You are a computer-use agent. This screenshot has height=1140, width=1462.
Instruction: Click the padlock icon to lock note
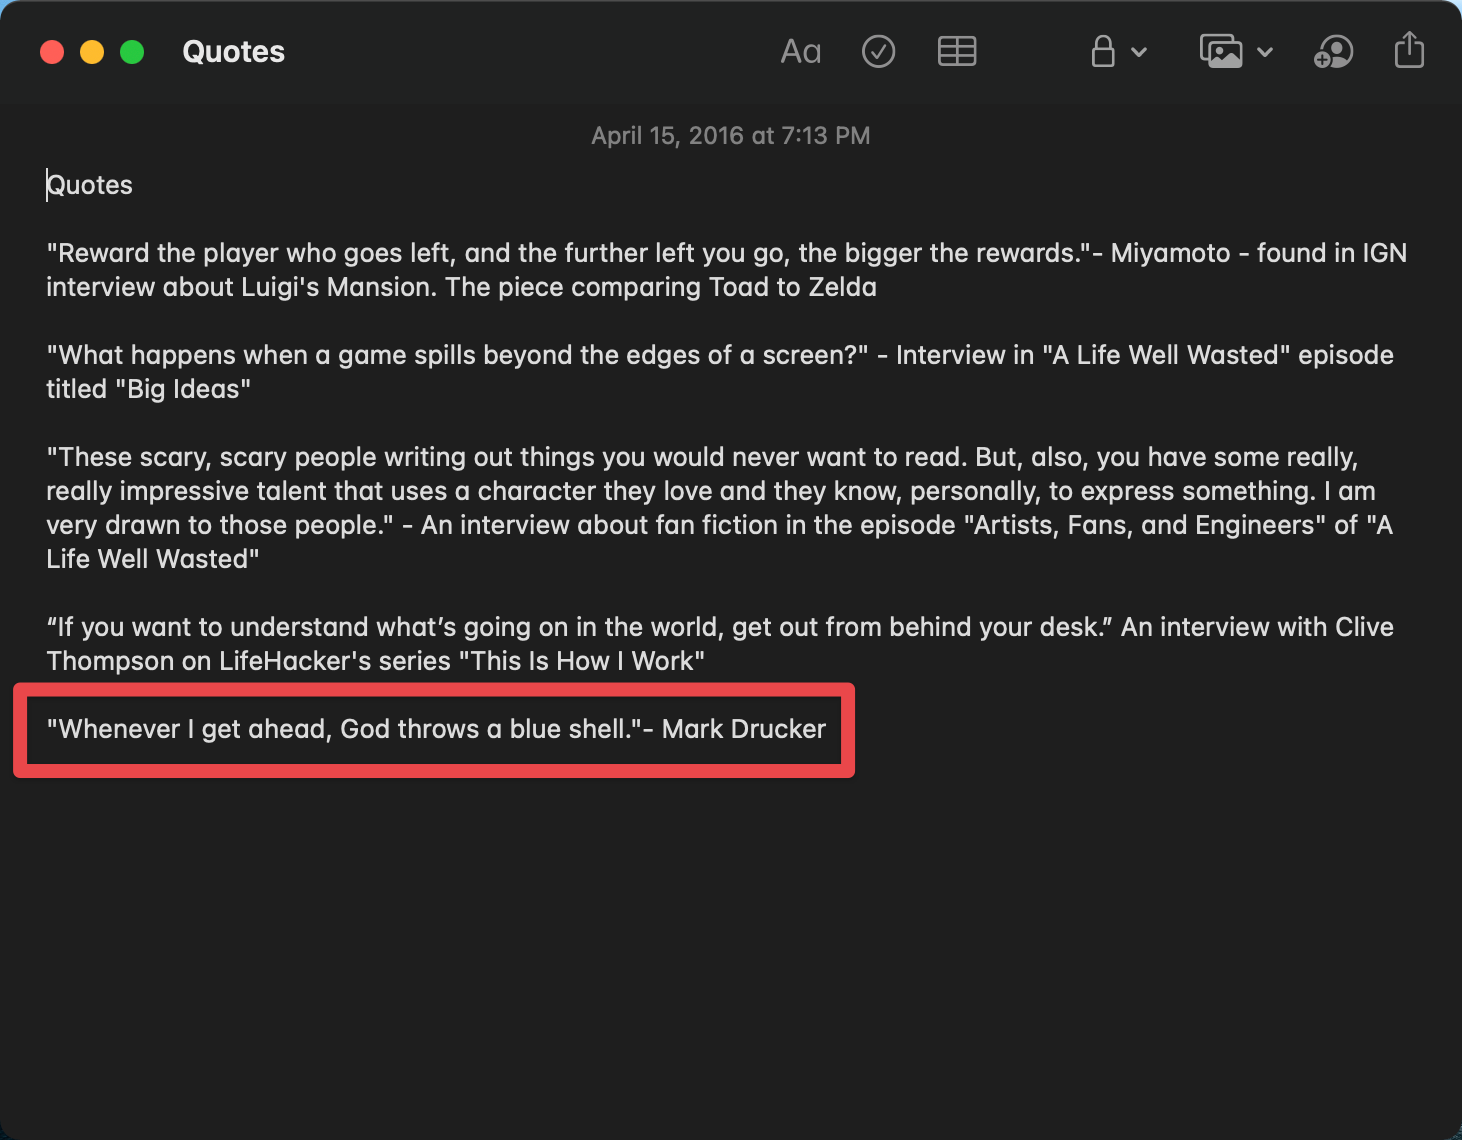click(1103, 52)
